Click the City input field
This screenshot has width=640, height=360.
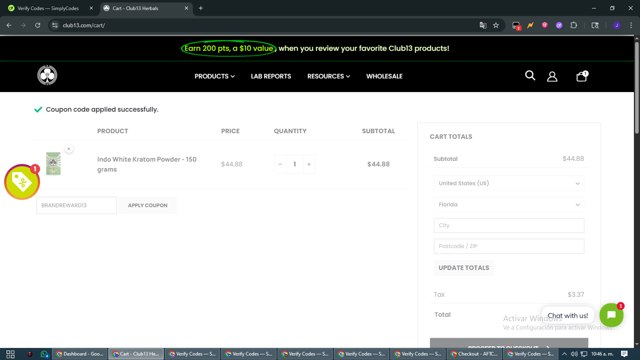click(x=509, y=225)
